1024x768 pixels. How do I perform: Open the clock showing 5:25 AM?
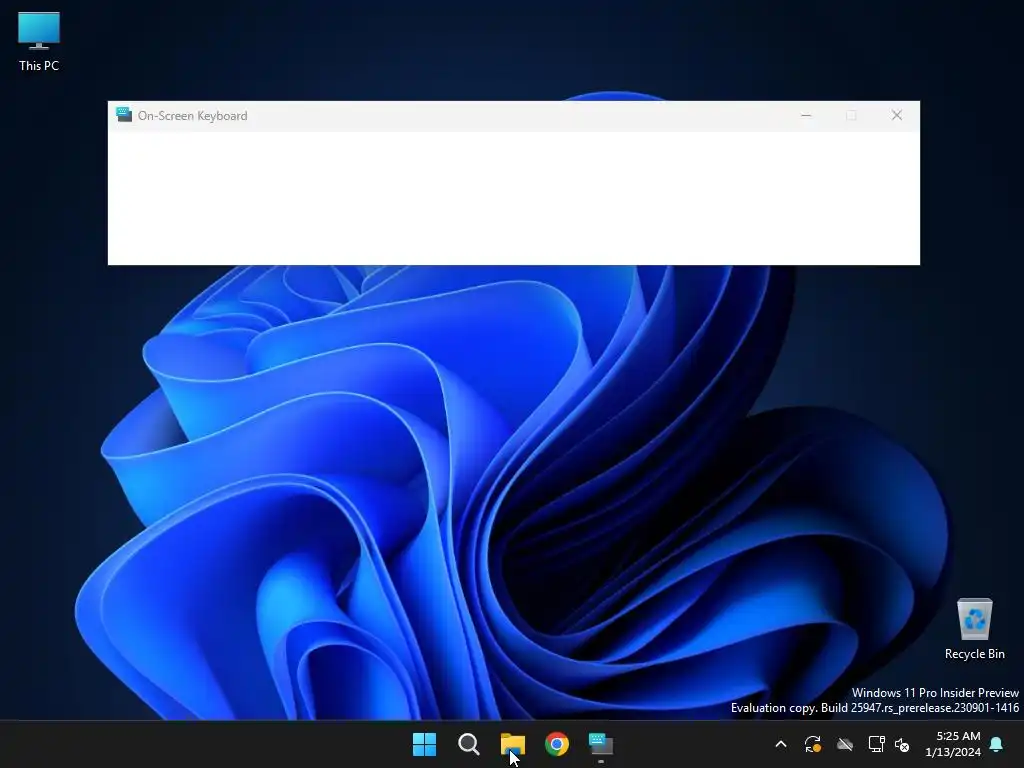tap(953, 744)
